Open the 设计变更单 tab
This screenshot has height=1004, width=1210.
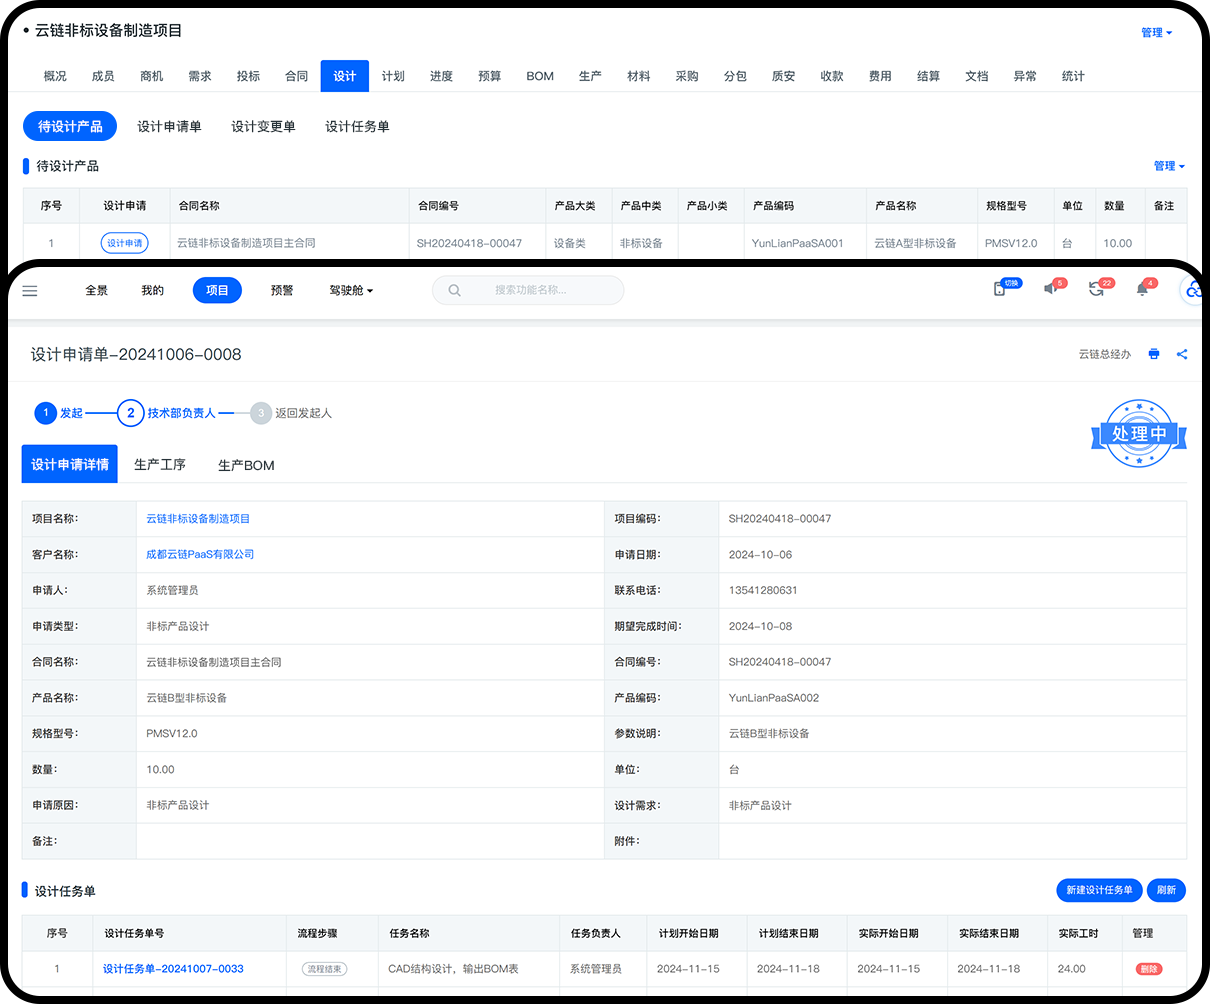[263, 126]
